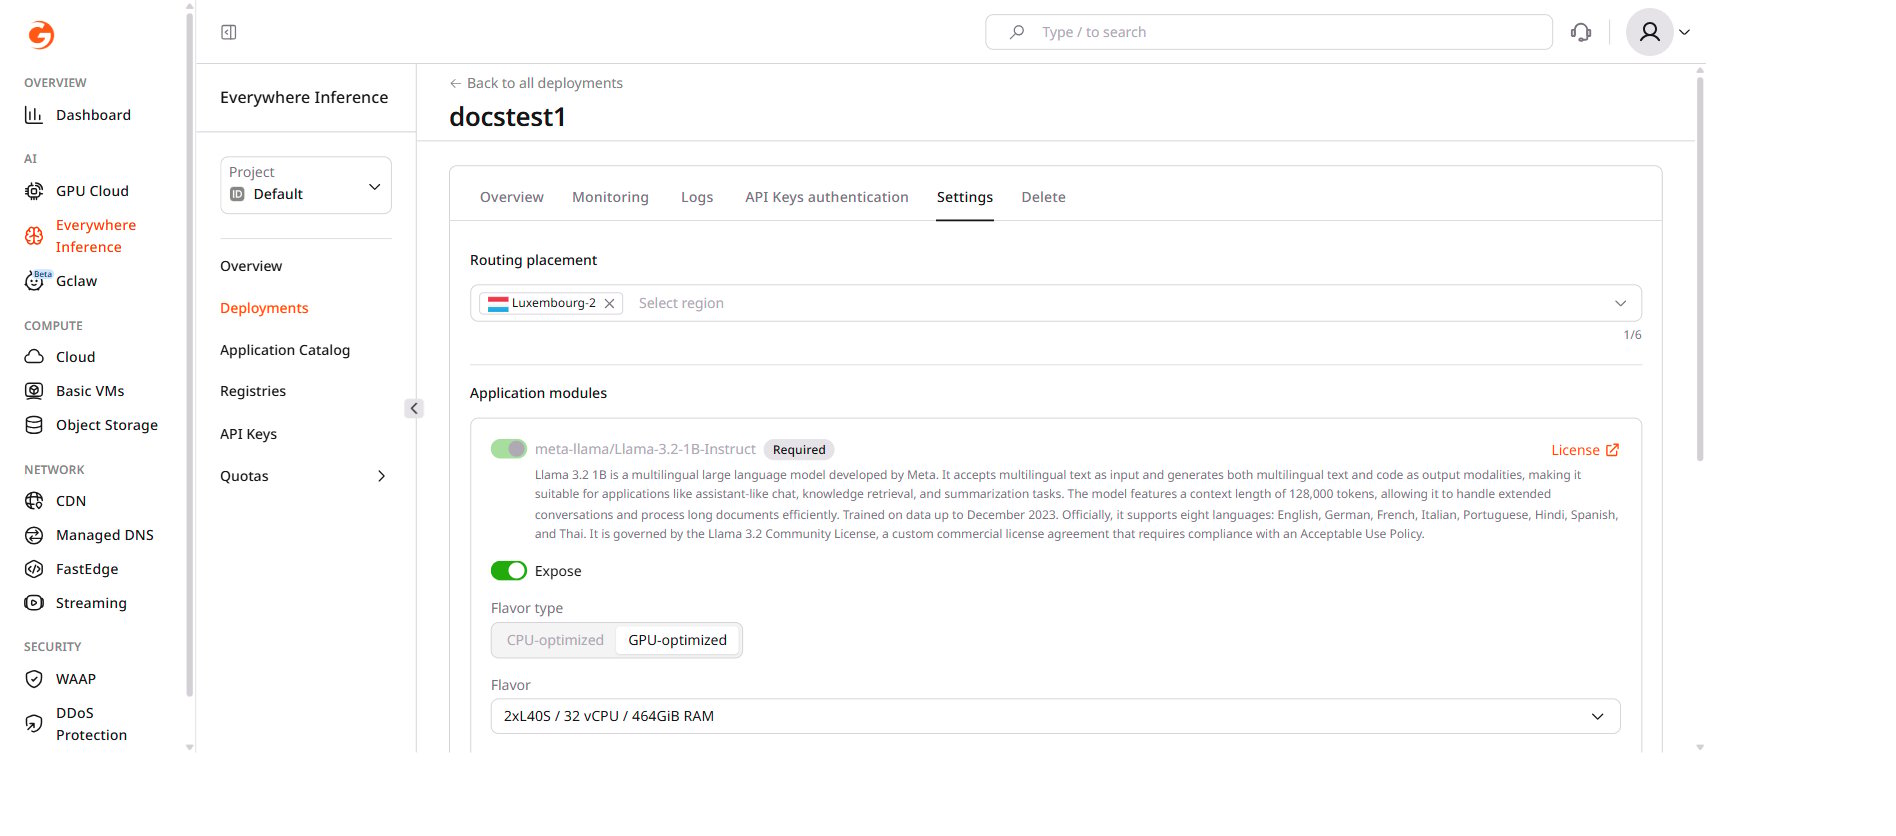Click the 1/6 region counter
1896x836 pixels.
[x=1632, y=335]
